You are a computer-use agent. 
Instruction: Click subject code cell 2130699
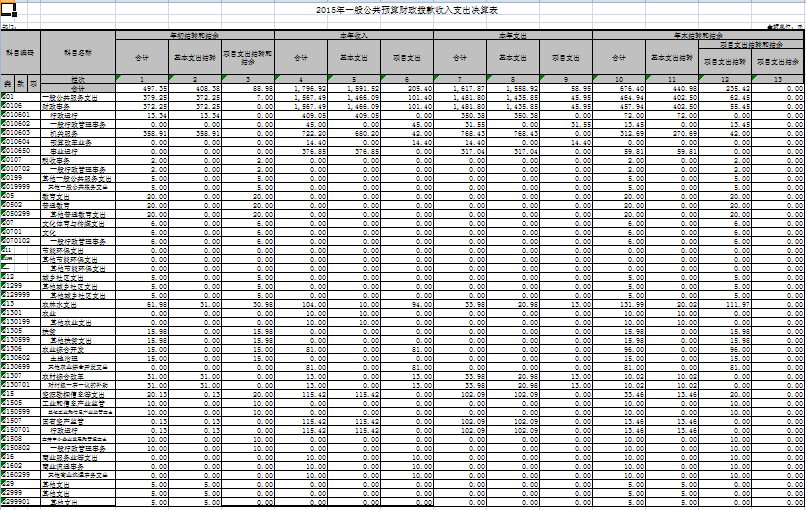[20, 367]
